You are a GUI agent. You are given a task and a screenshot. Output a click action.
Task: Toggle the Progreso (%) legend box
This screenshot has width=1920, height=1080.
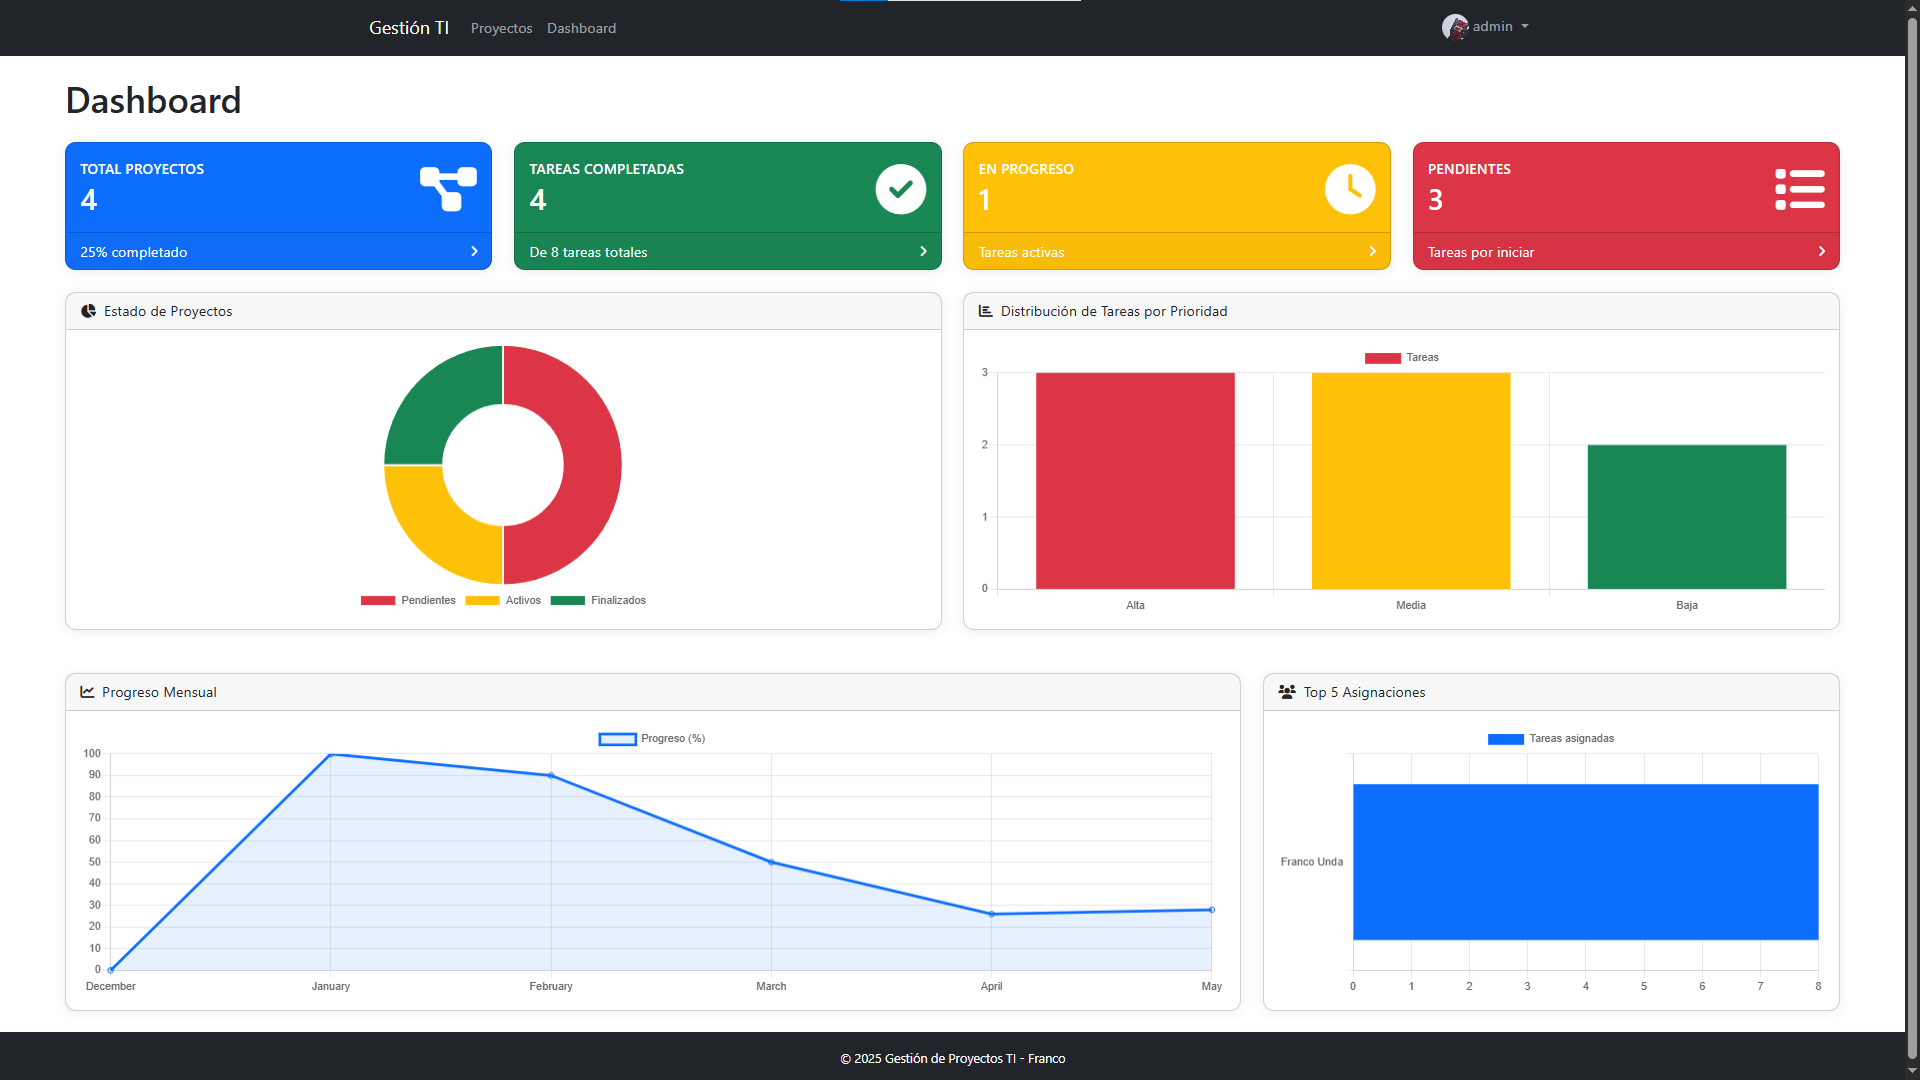(617, 739)
